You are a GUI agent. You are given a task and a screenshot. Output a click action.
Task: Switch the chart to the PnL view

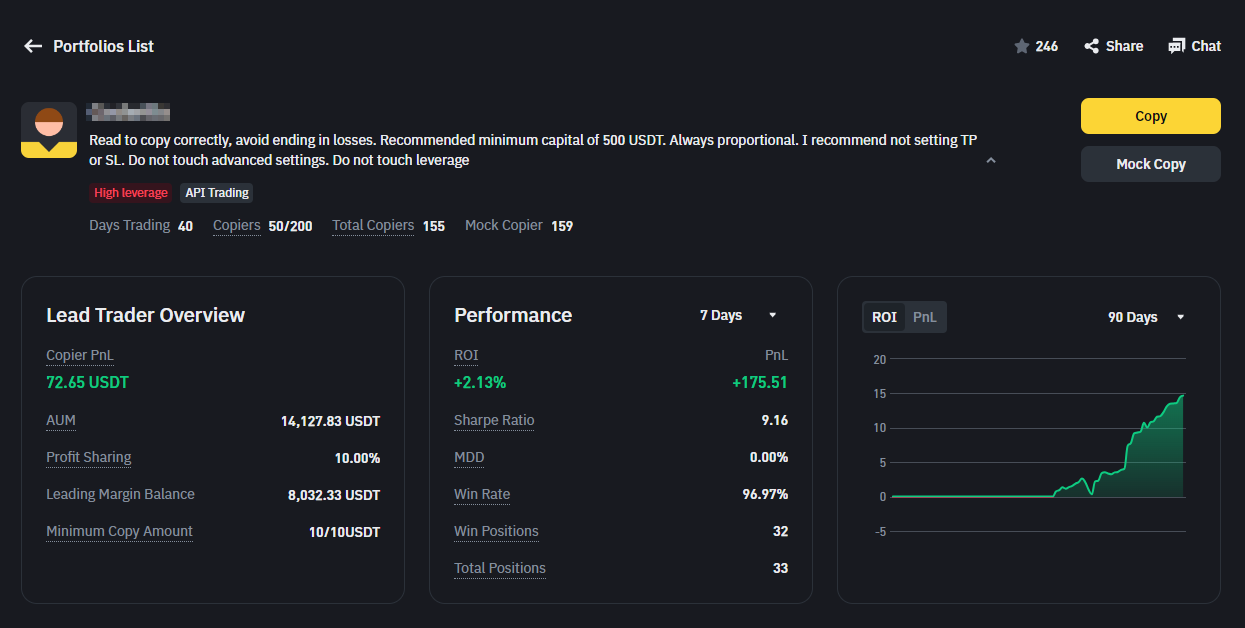(x=925, y=317)
